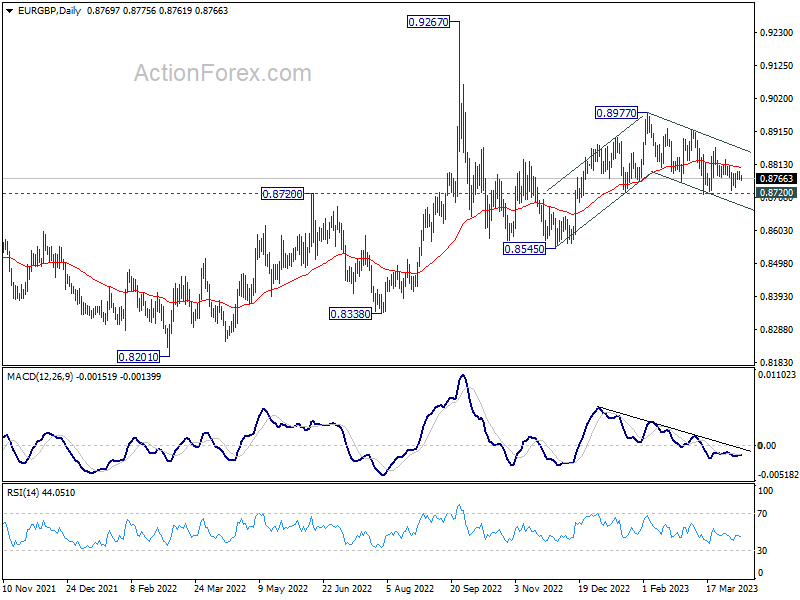The image size is (800, 600).
Task: Click the 0.82880 price axis value
Action: pos(777,330)
